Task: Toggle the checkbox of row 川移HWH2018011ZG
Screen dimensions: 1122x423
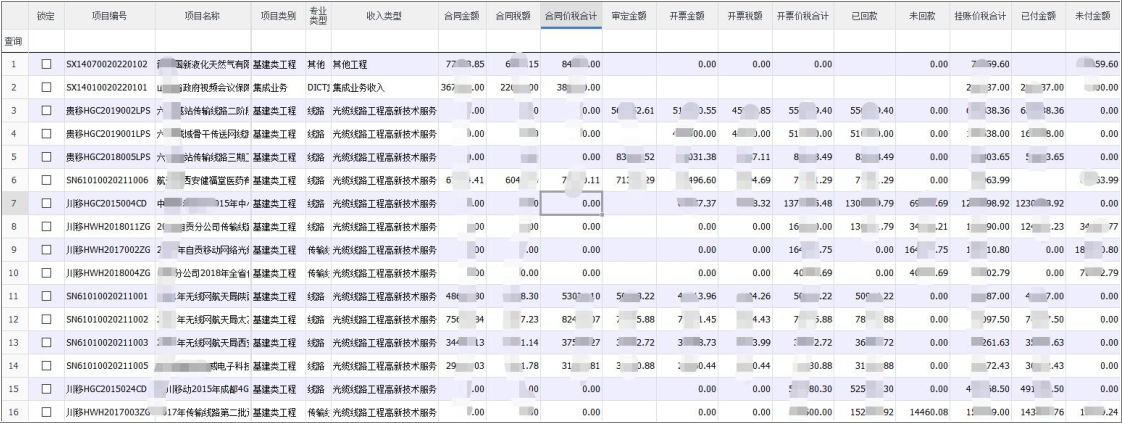Action: [47, 227]
